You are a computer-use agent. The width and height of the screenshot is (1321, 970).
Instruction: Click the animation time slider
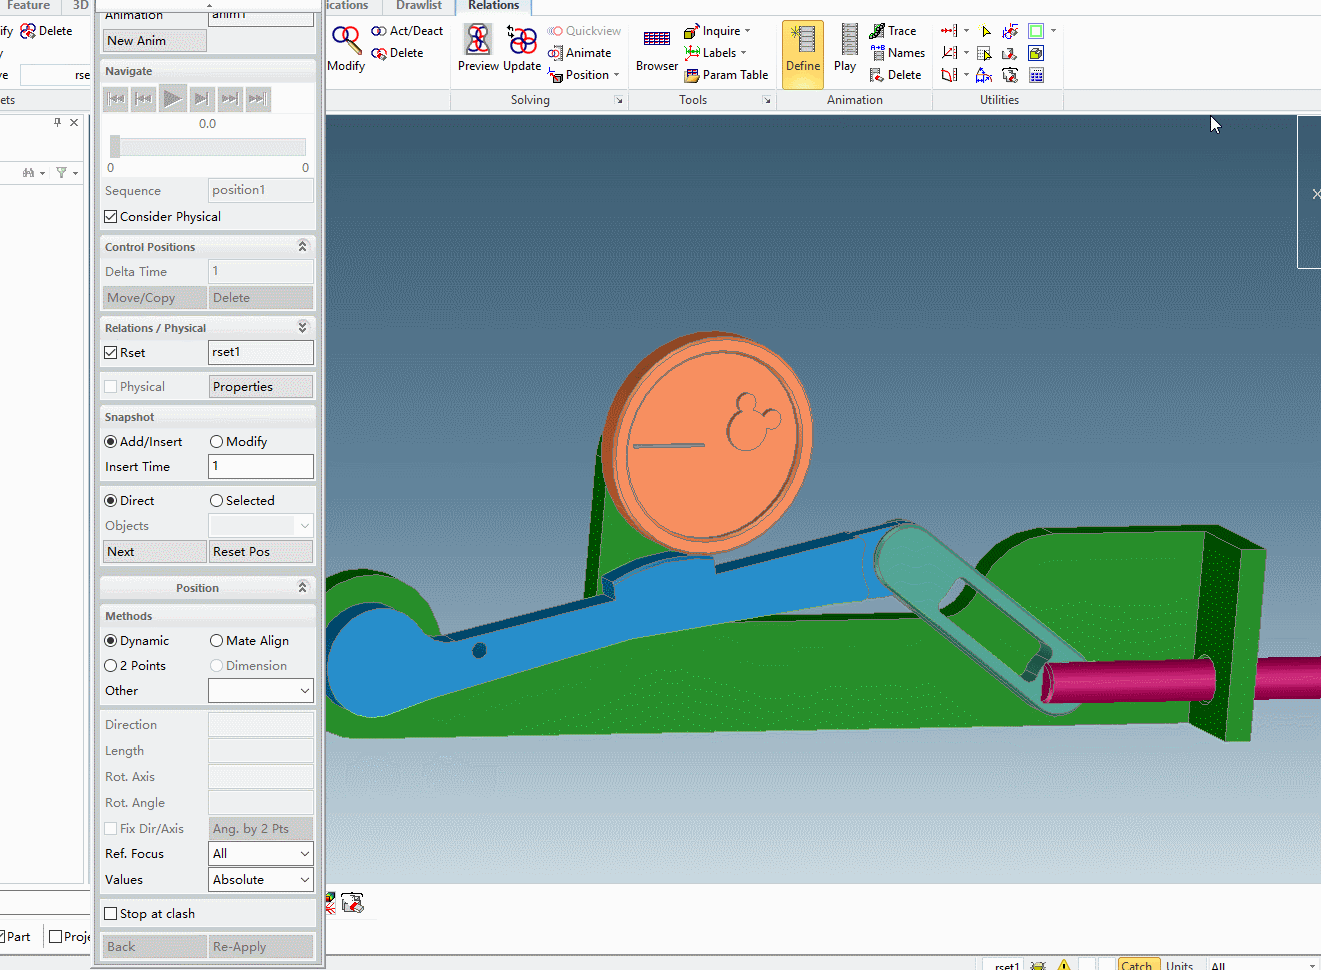[207, 147]
